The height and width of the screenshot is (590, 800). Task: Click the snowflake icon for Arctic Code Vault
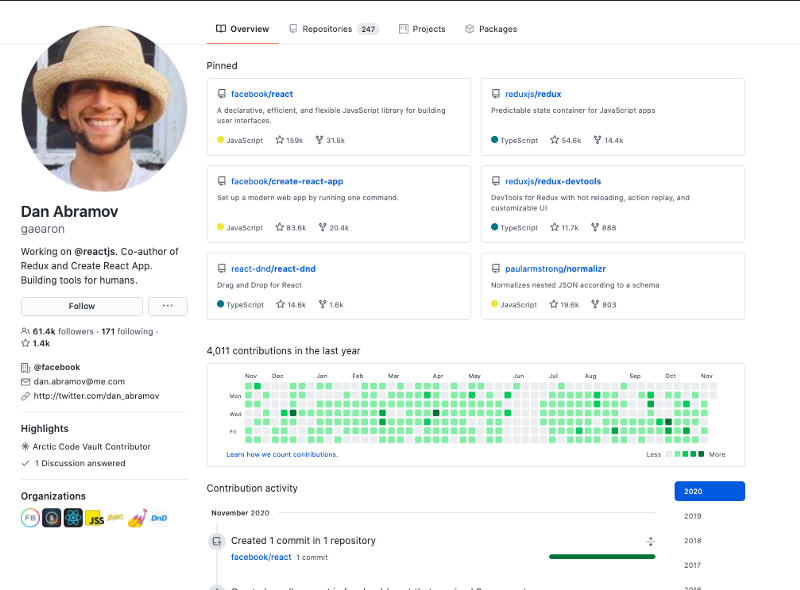tap(25, 447)
